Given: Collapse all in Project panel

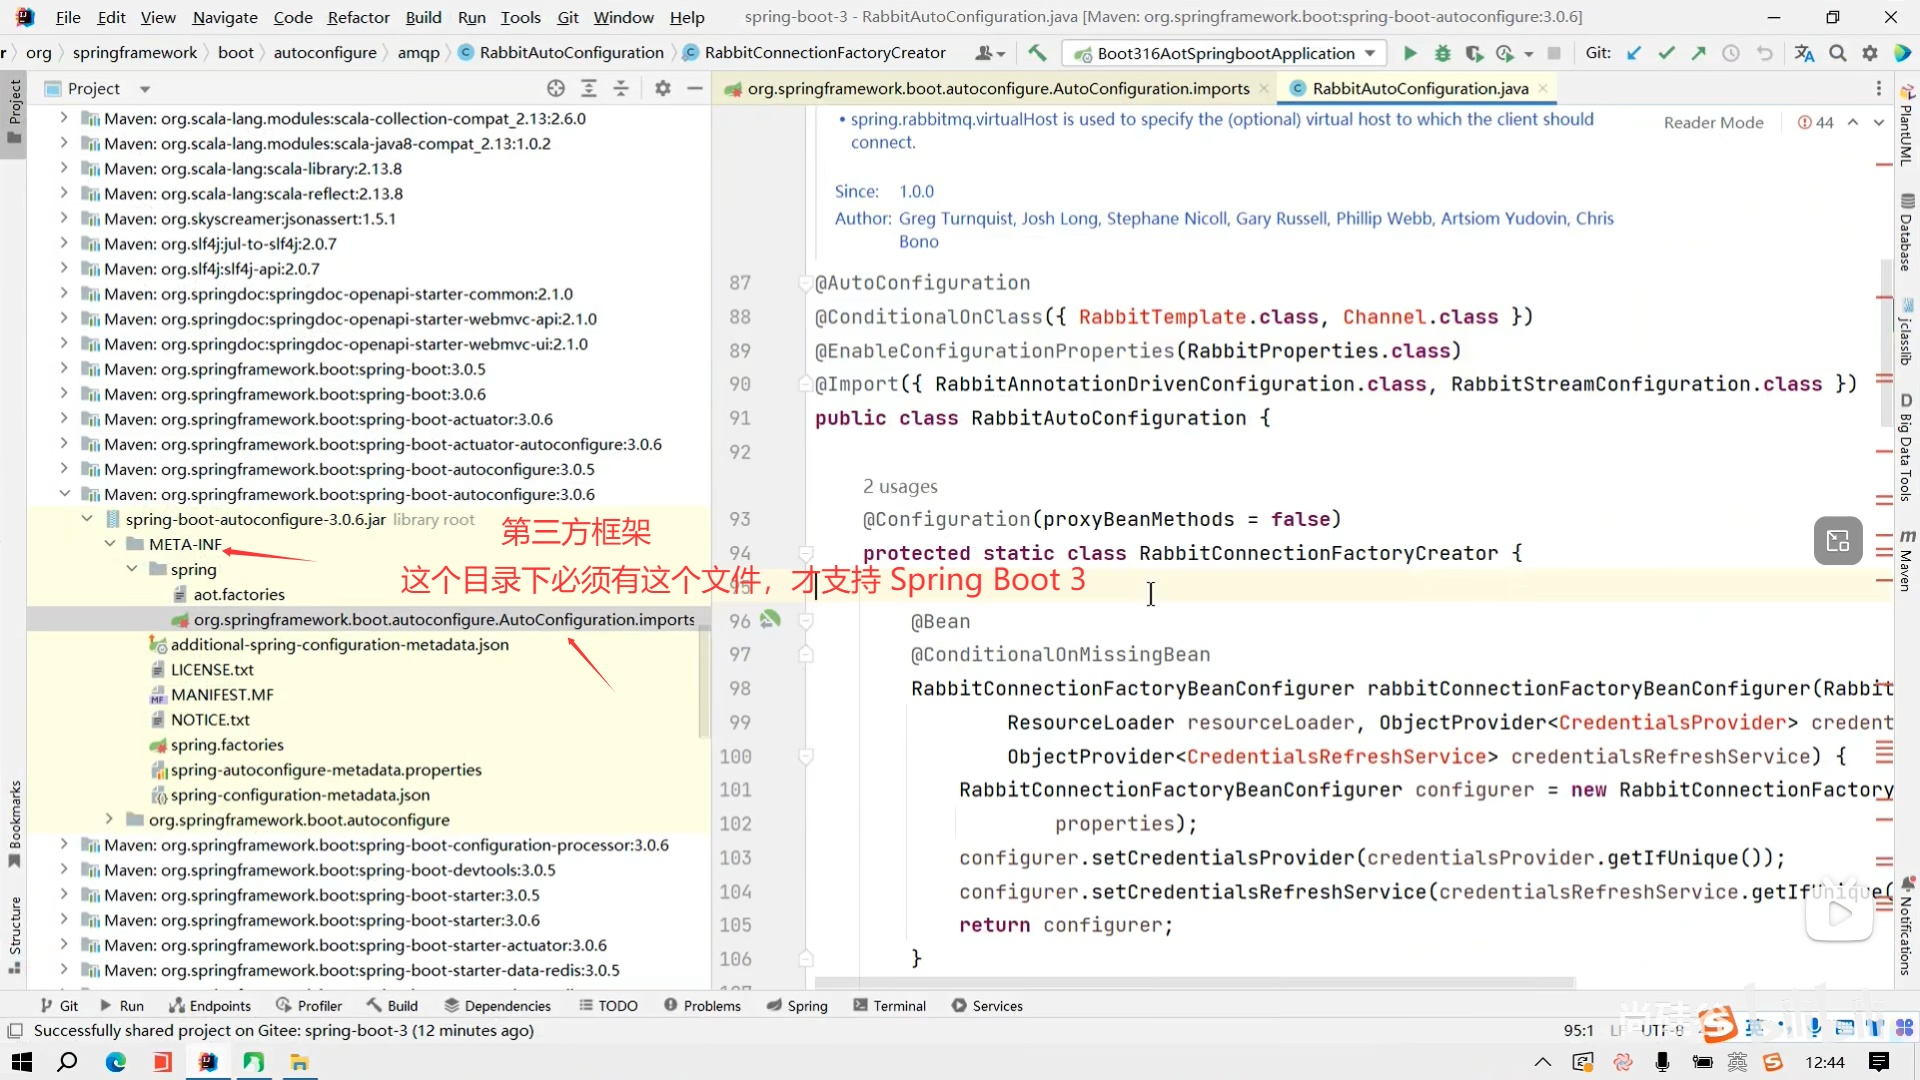Looking at the screenshot, I should (x=621, y=88).
